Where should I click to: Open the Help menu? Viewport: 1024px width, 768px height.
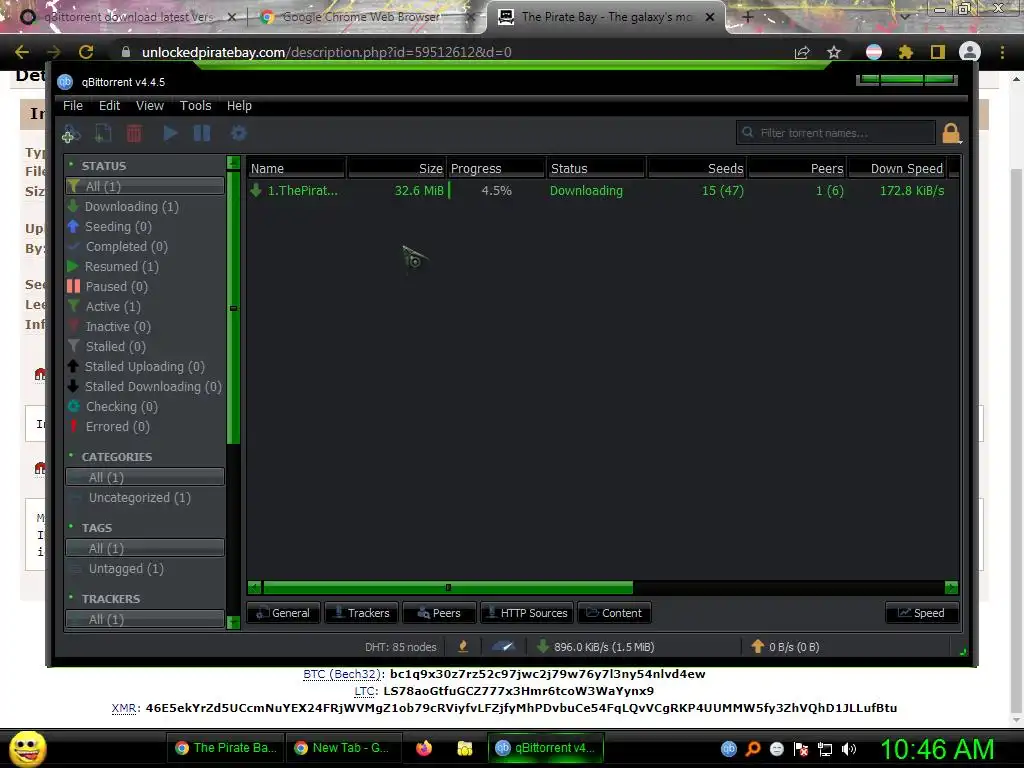point(239,106)
